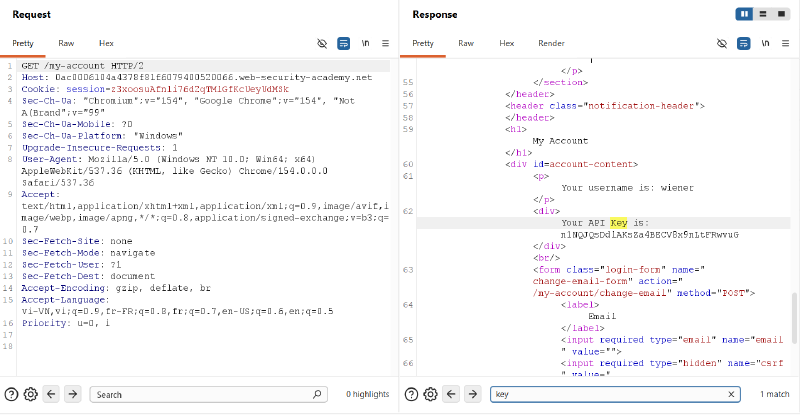Switch to the Request Raw tab
The width and height of the screenshot is (800, 415).
click(x=66, y=43)
